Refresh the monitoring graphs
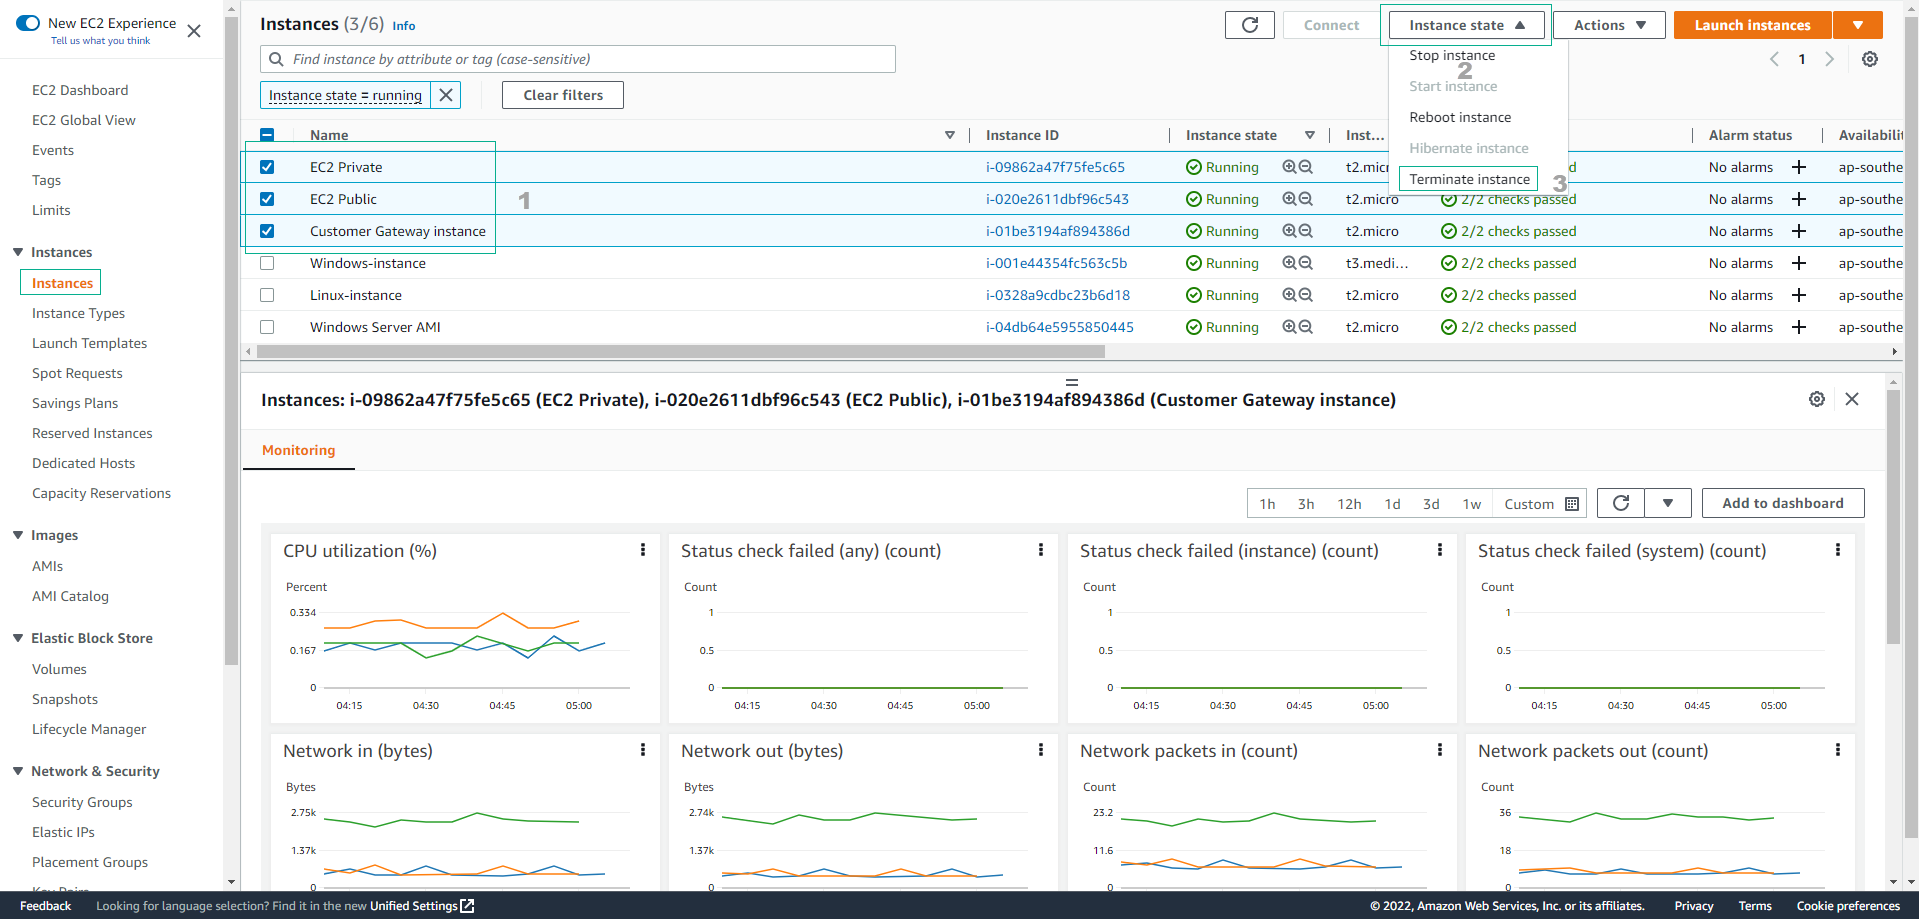 coord(1621,503)
